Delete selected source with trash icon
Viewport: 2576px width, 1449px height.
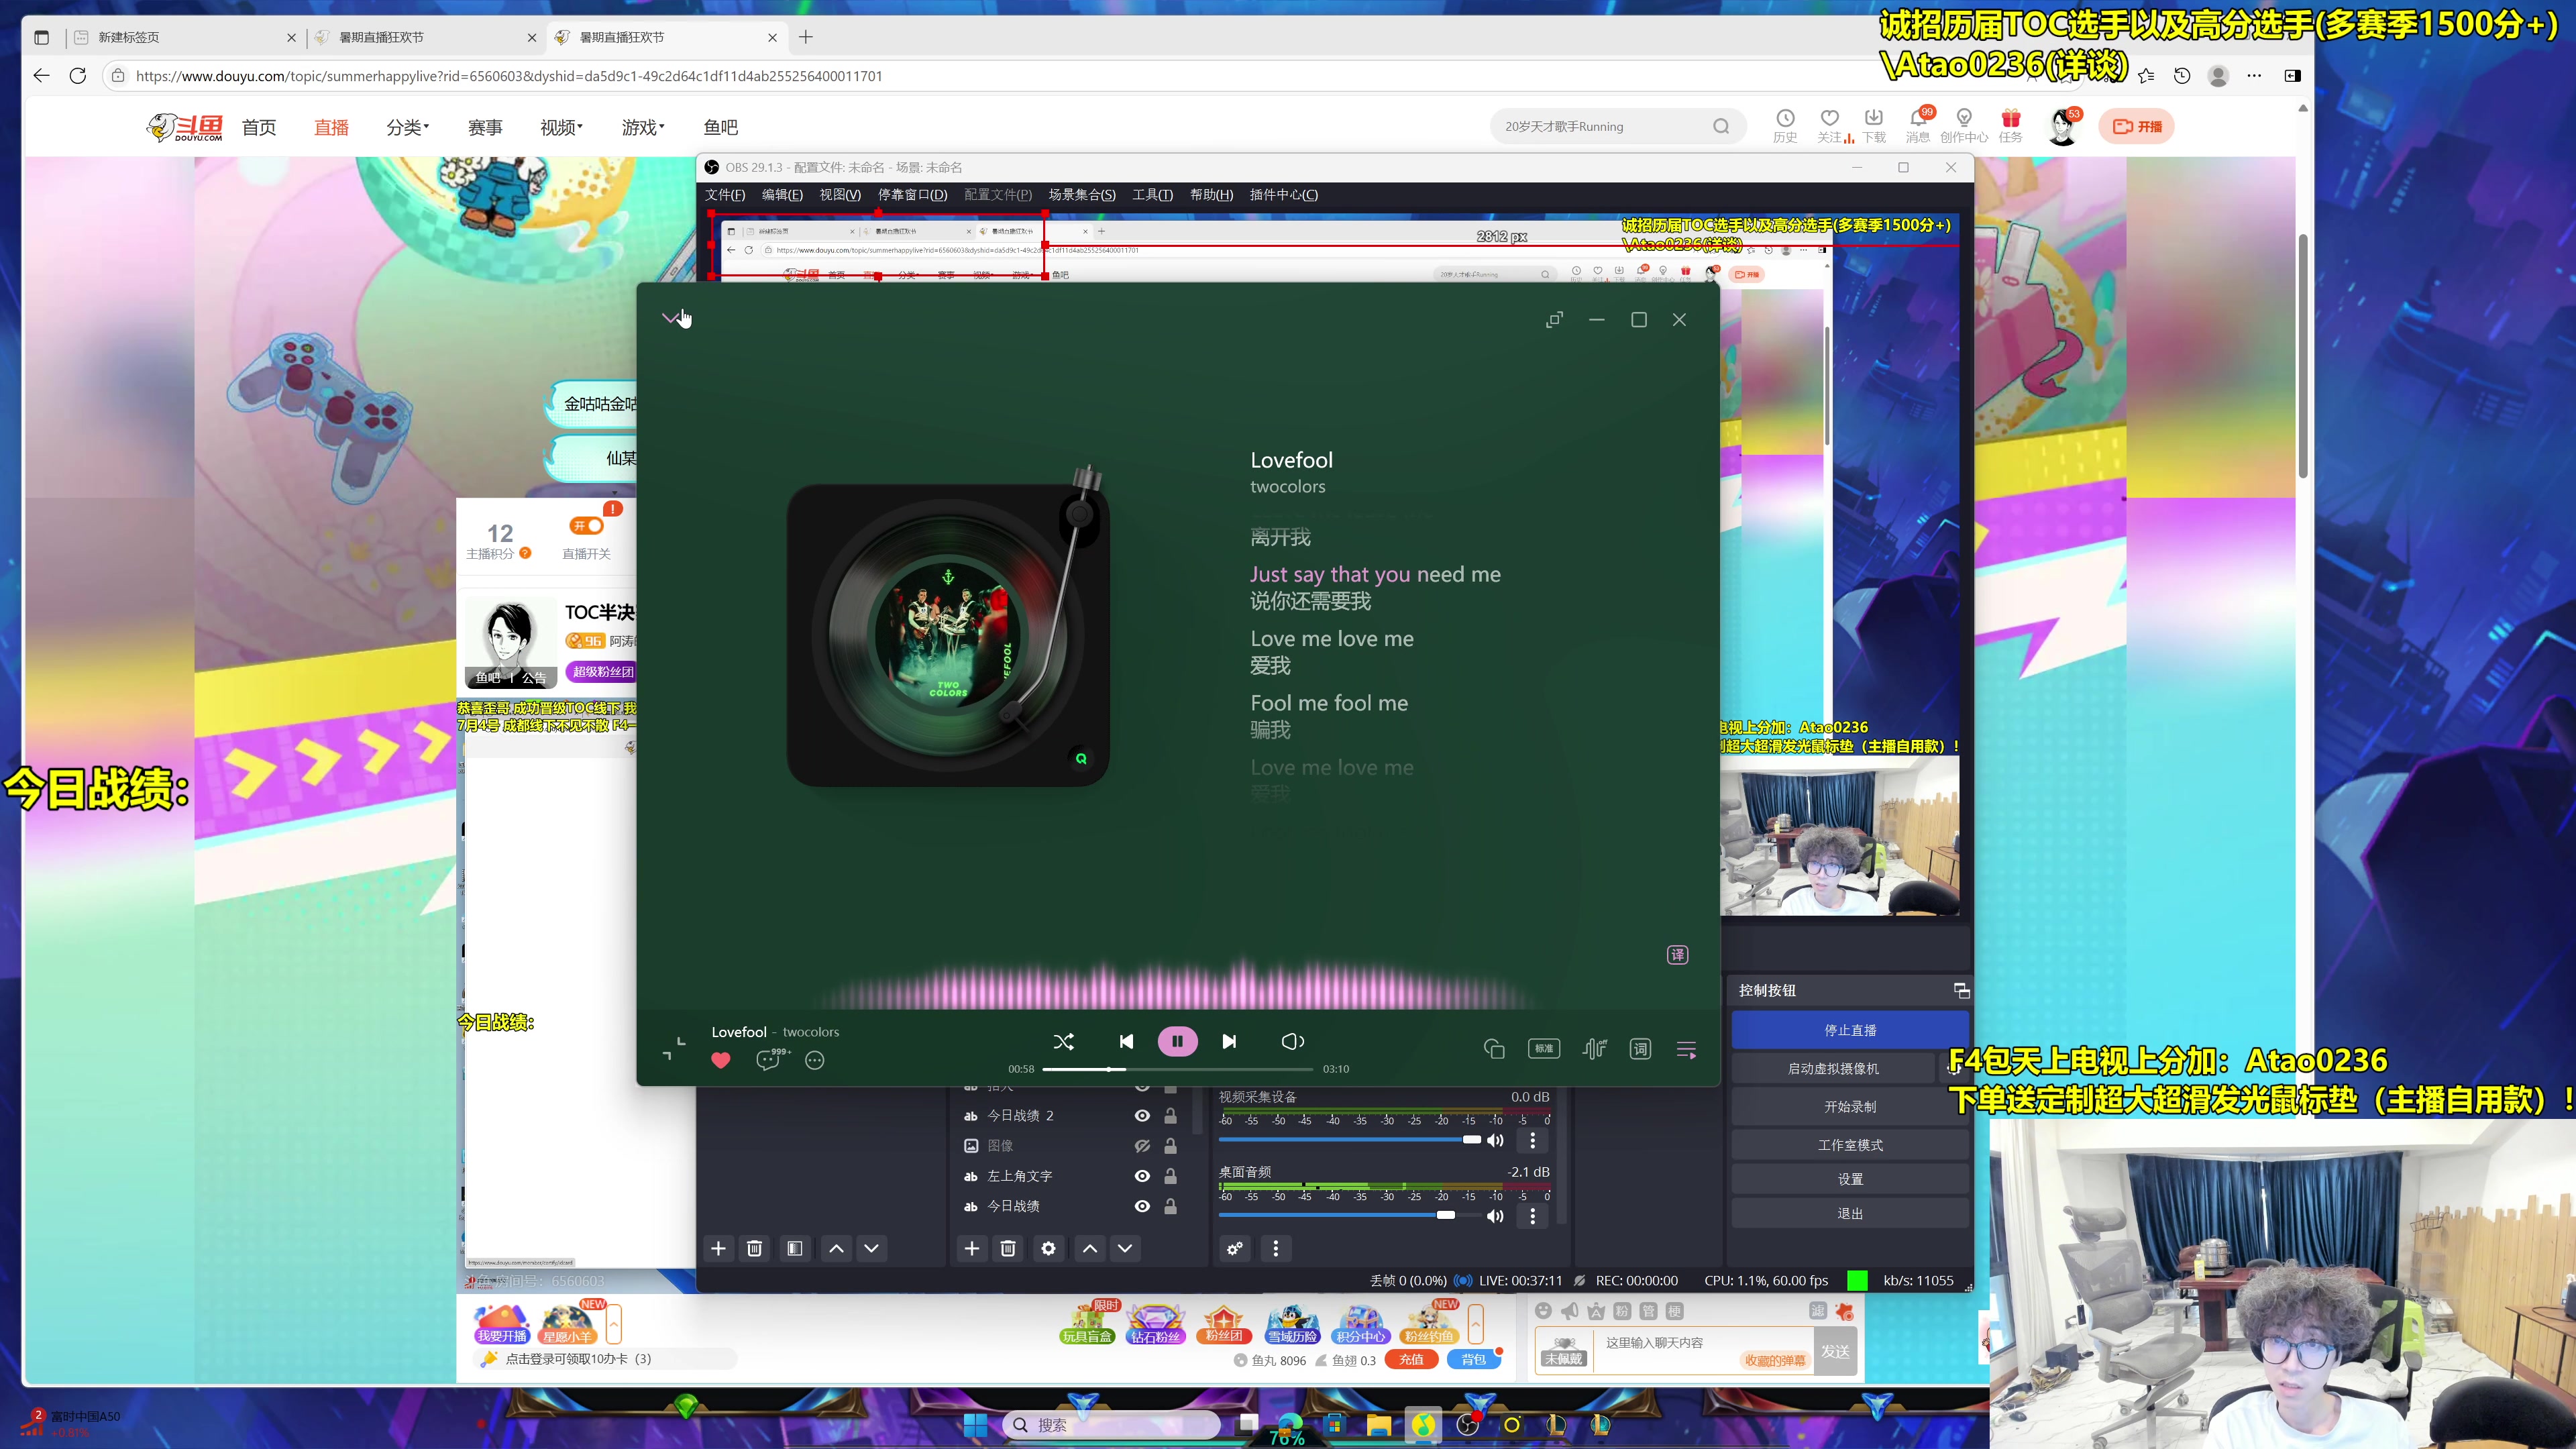tap(1008, 1248)
